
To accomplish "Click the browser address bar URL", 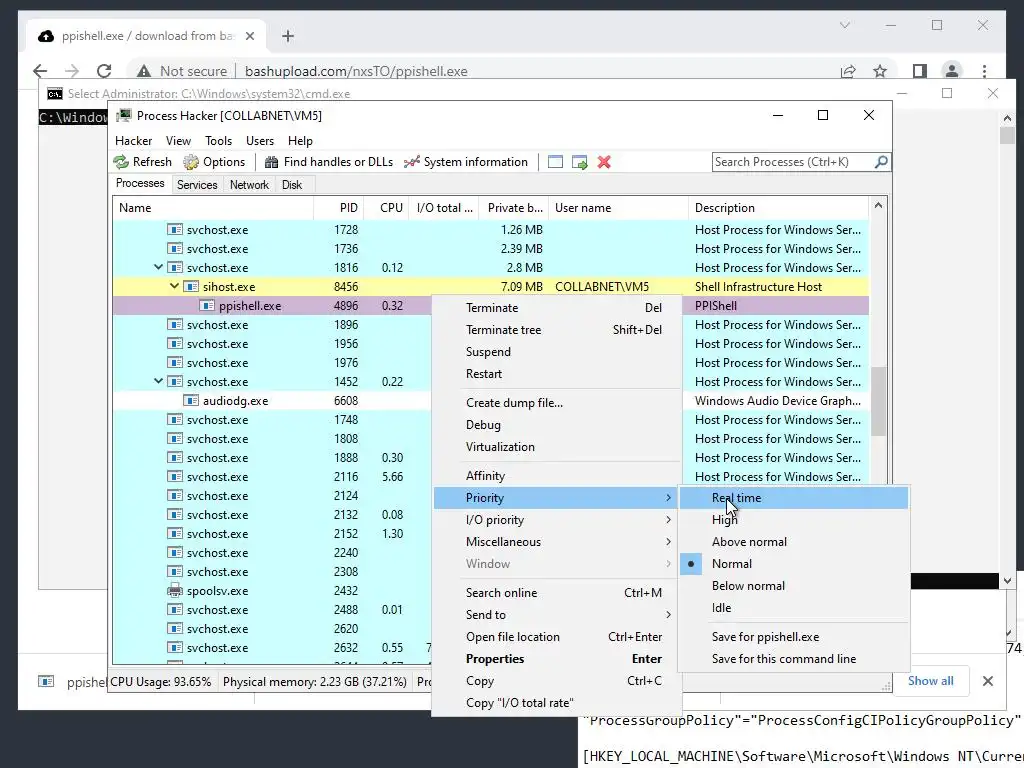I will [356, 71].
